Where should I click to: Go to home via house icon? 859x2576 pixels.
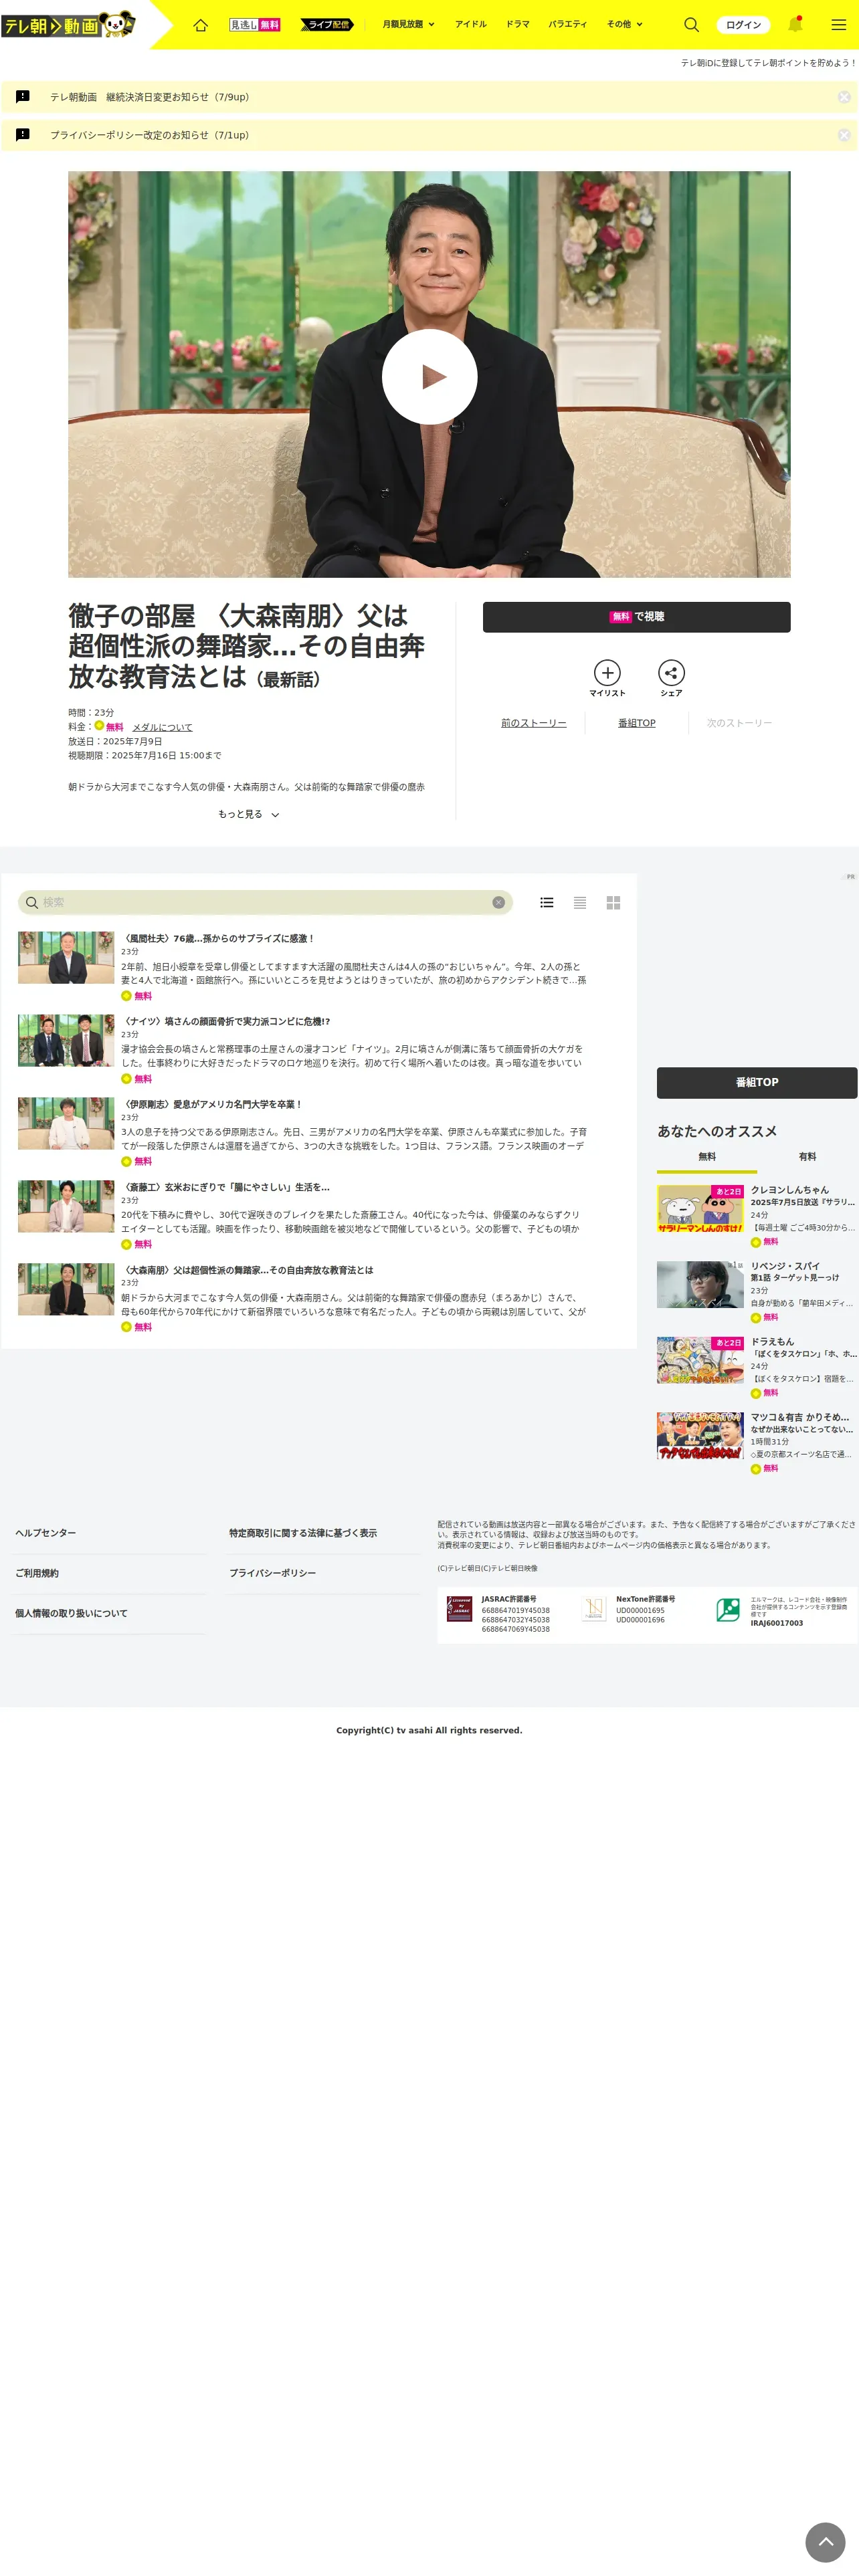tap(200, 25)
